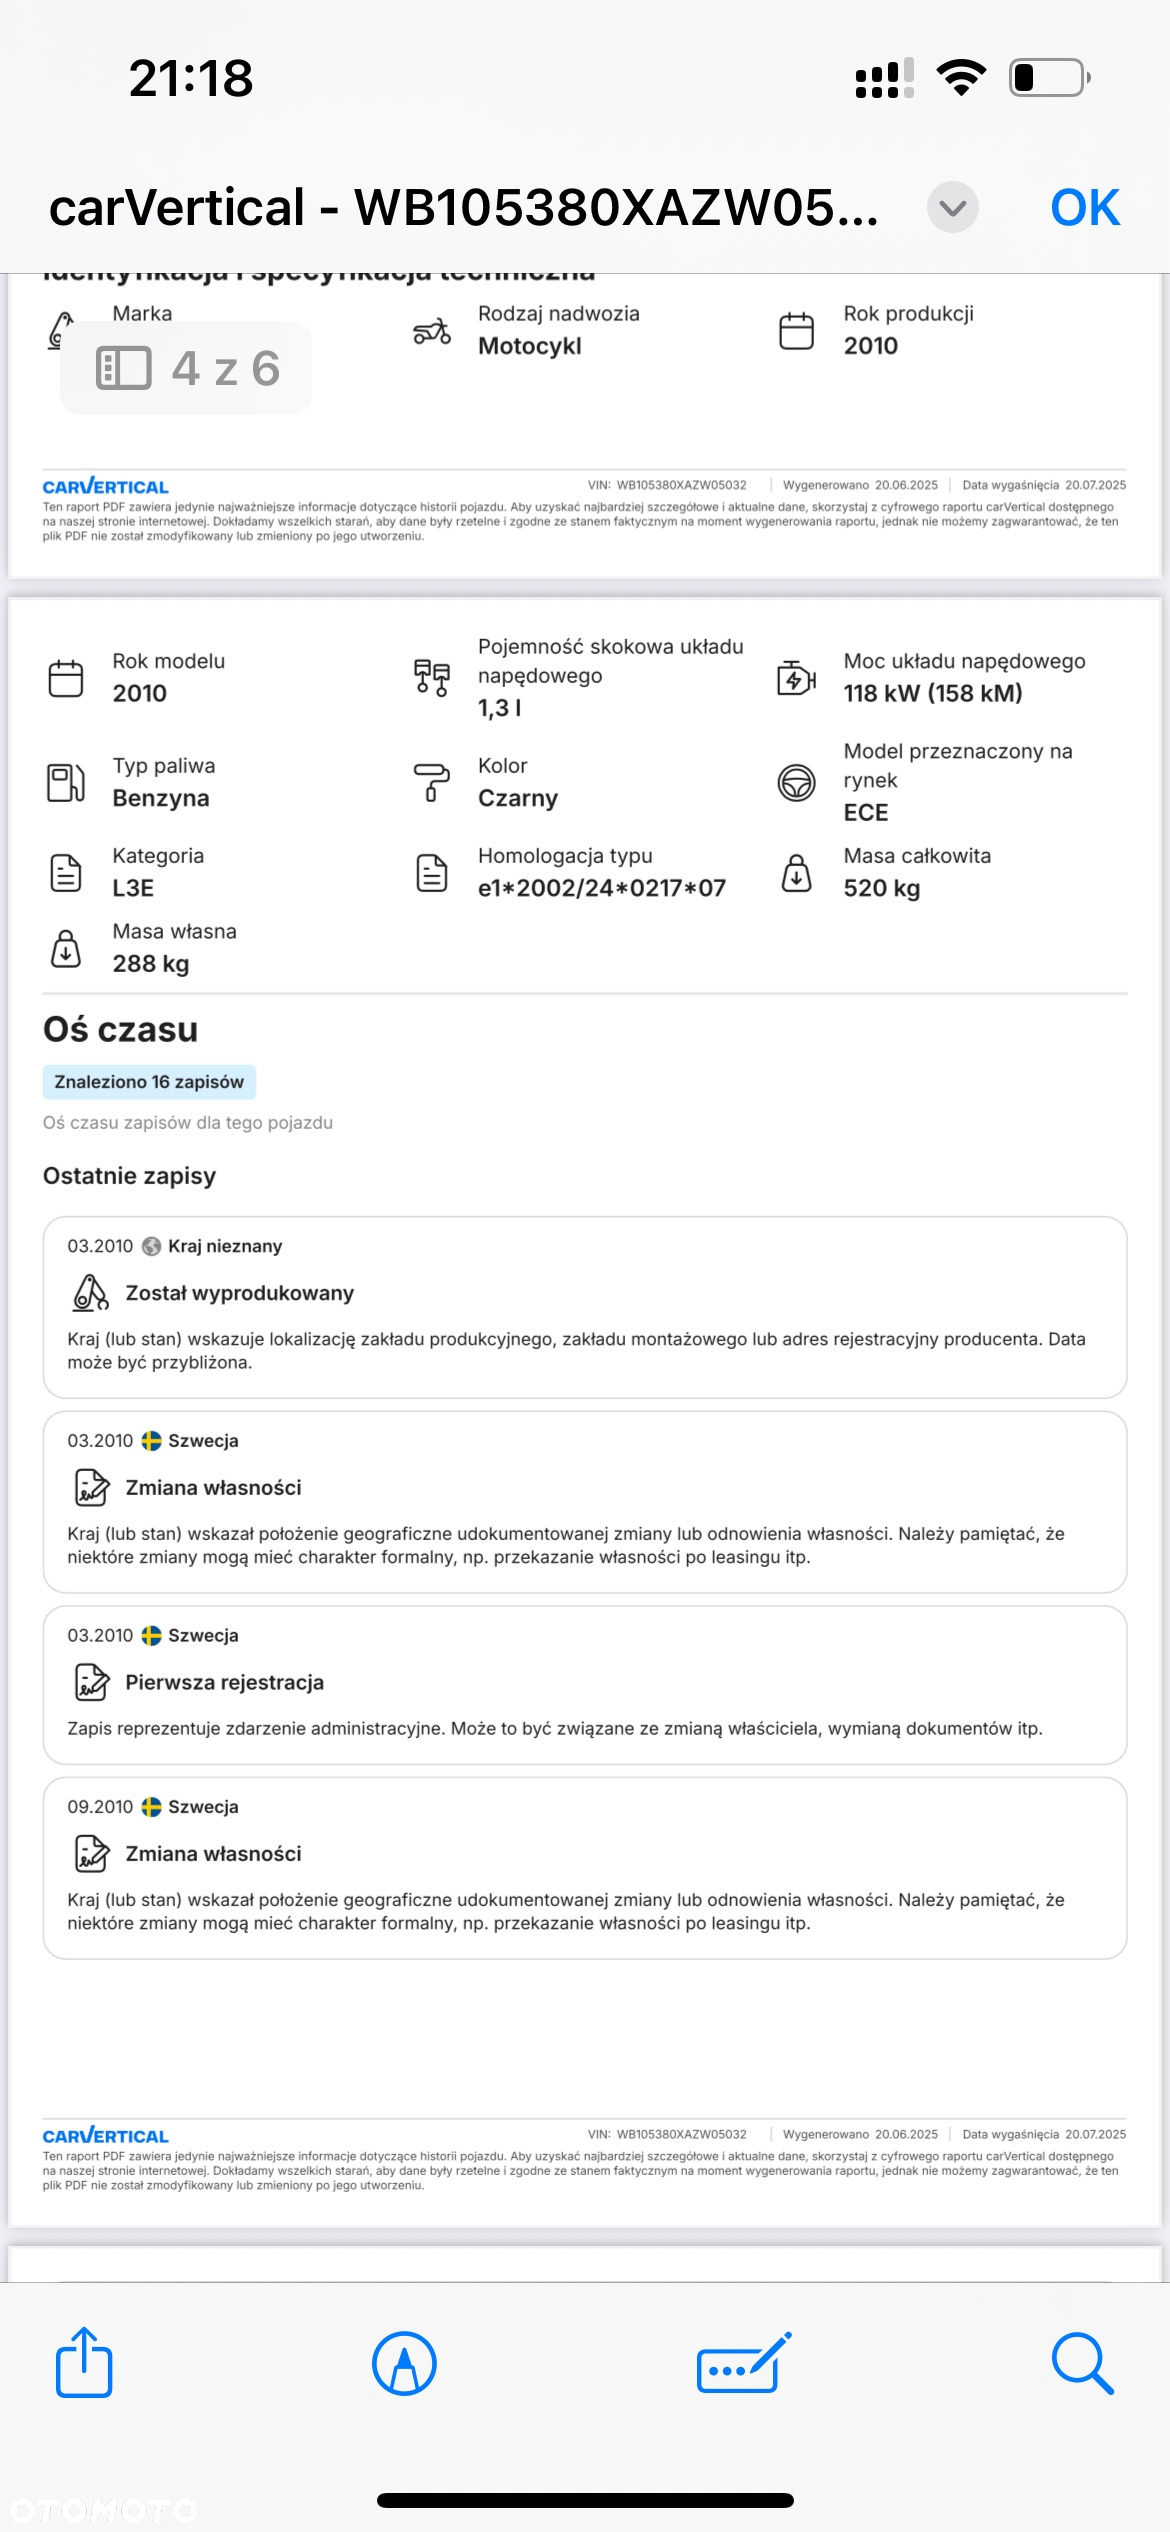Select the 118 kW (158 kM) power value
Screen dimensions: 1170x2532
[x=933, y=693]
